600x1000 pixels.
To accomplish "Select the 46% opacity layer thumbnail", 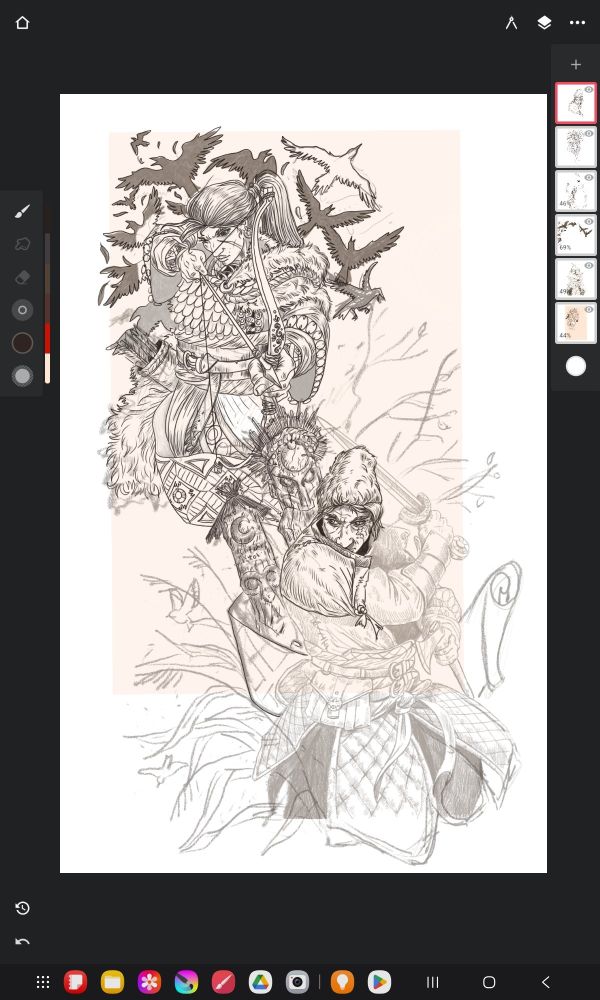I will [576, 191].
